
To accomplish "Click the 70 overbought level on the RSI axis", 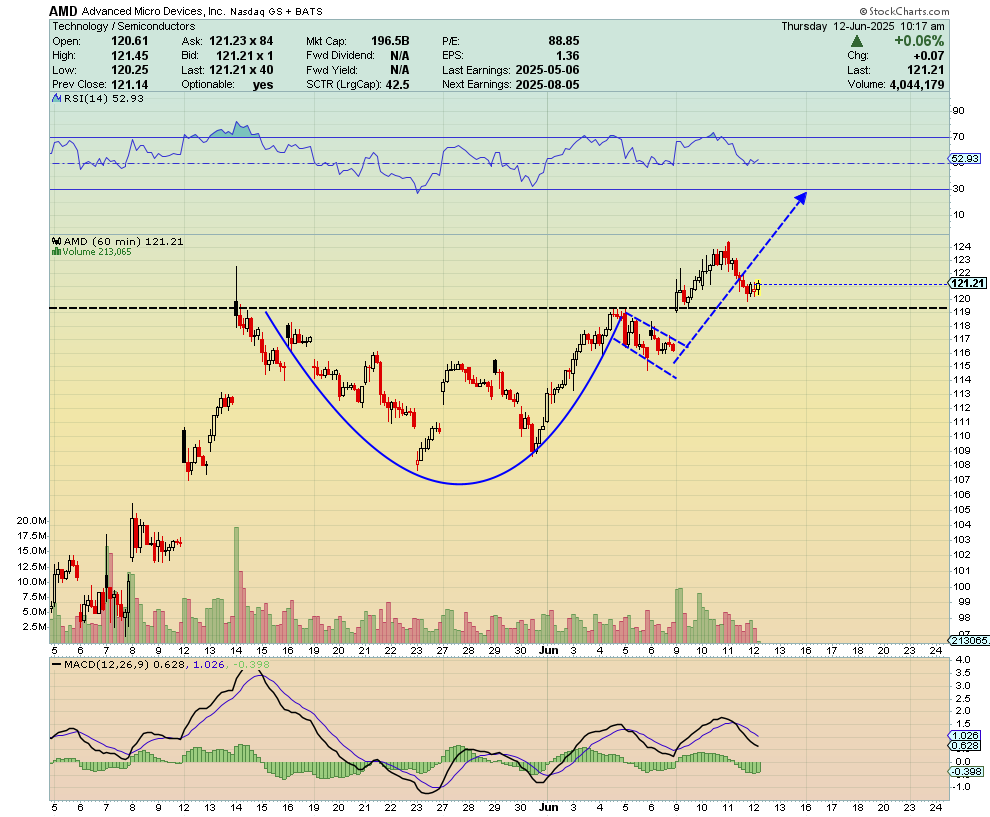I will coord(958,136).
